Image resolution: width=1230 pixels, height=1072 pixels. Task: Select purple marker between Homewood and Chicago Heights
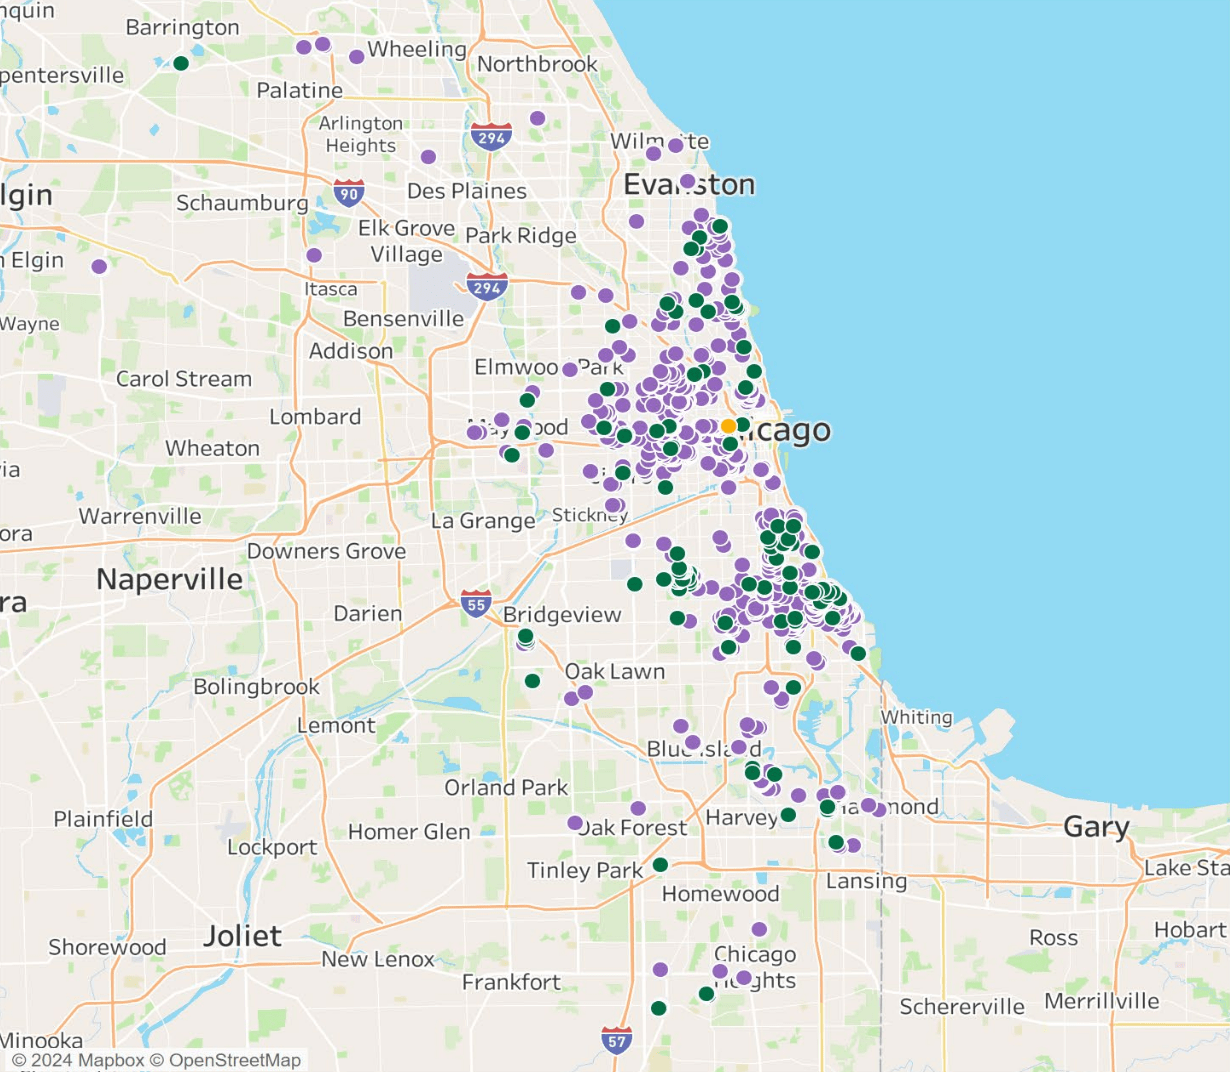(x=759, y=929)
